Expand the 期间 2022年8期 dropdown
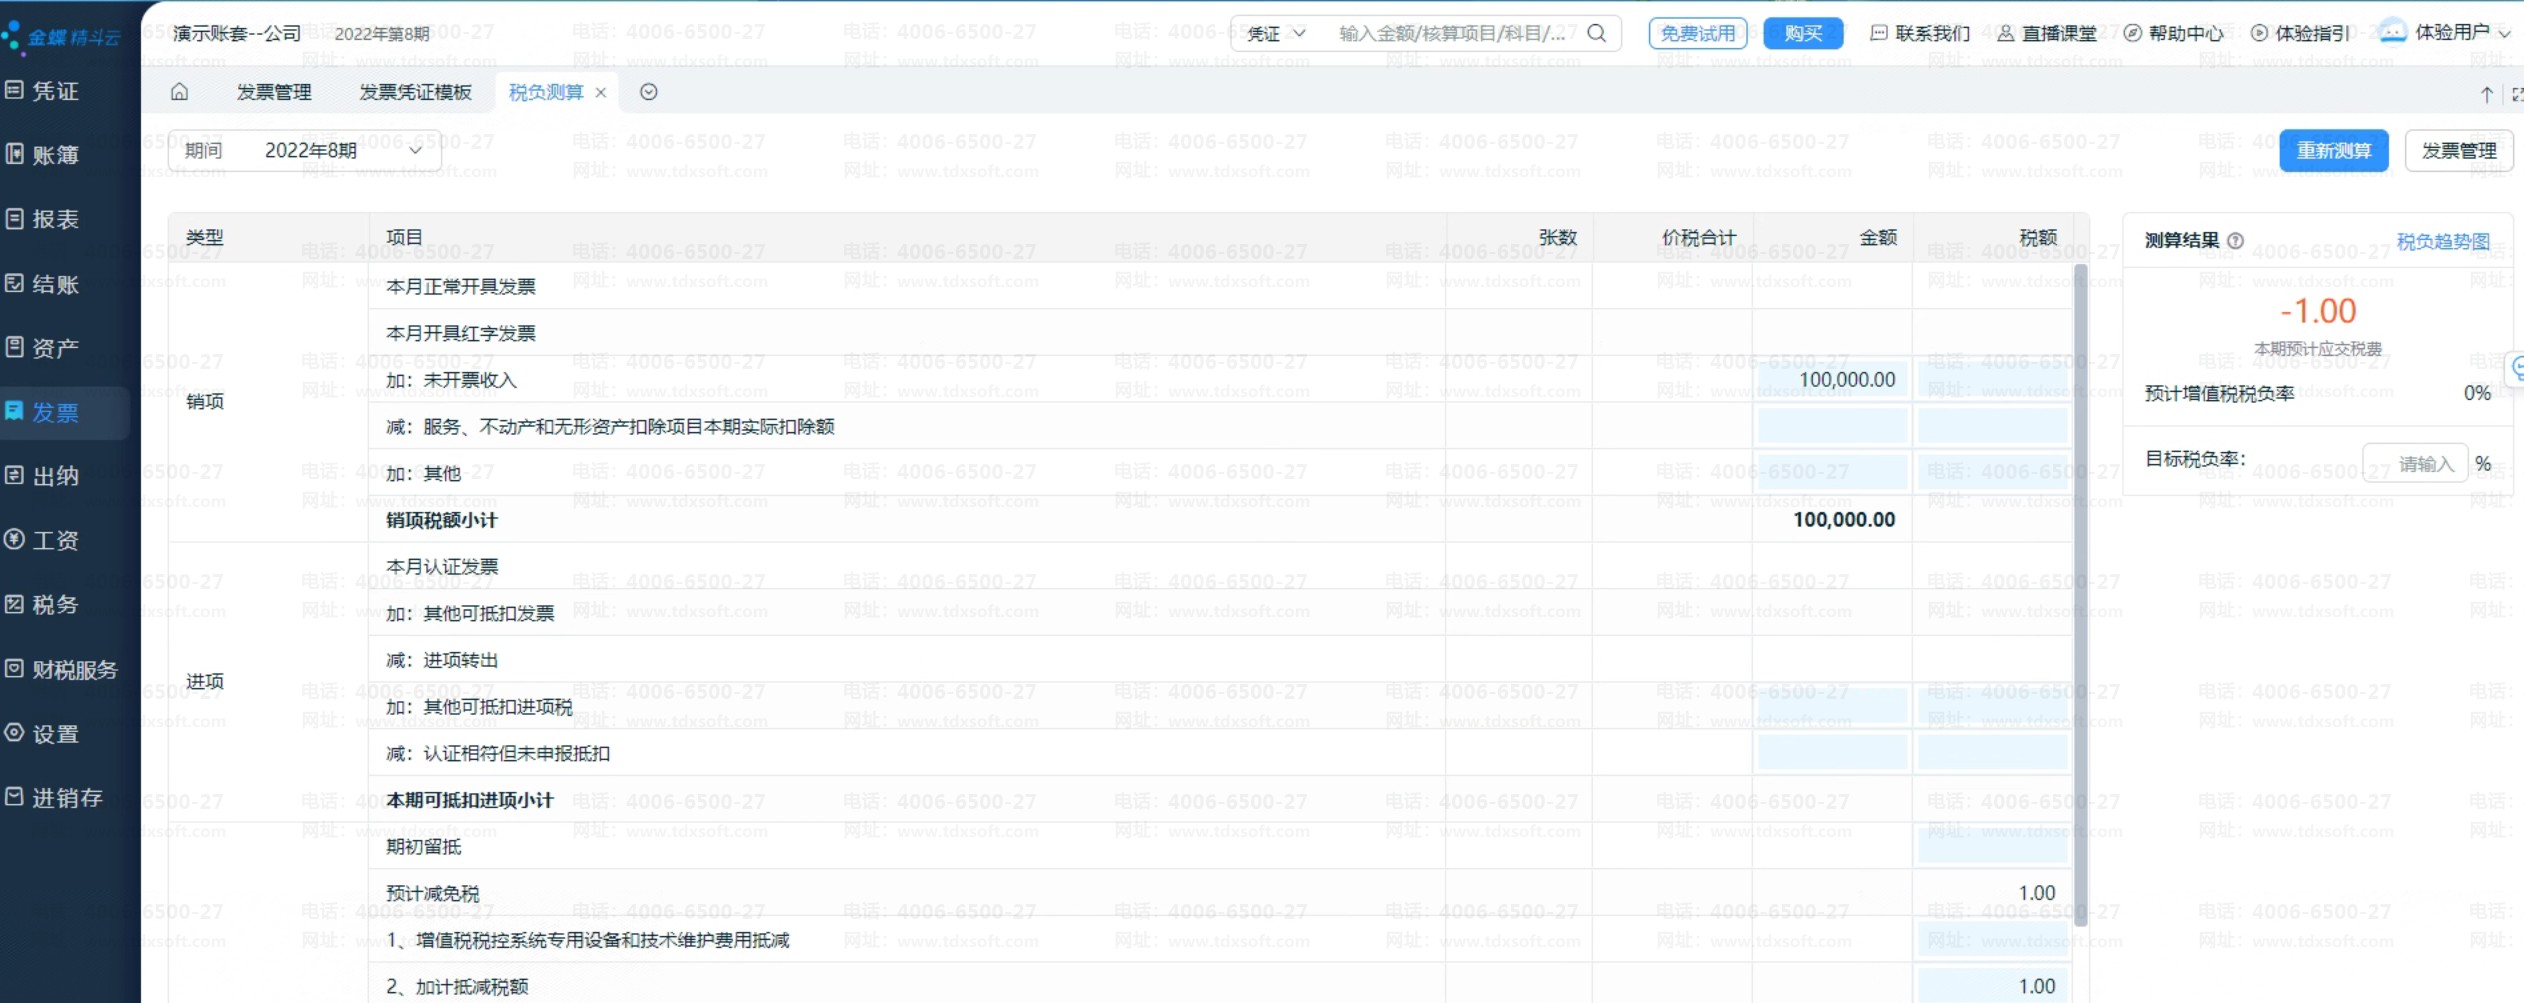Screen dimensions: 2524x1003 306,150
